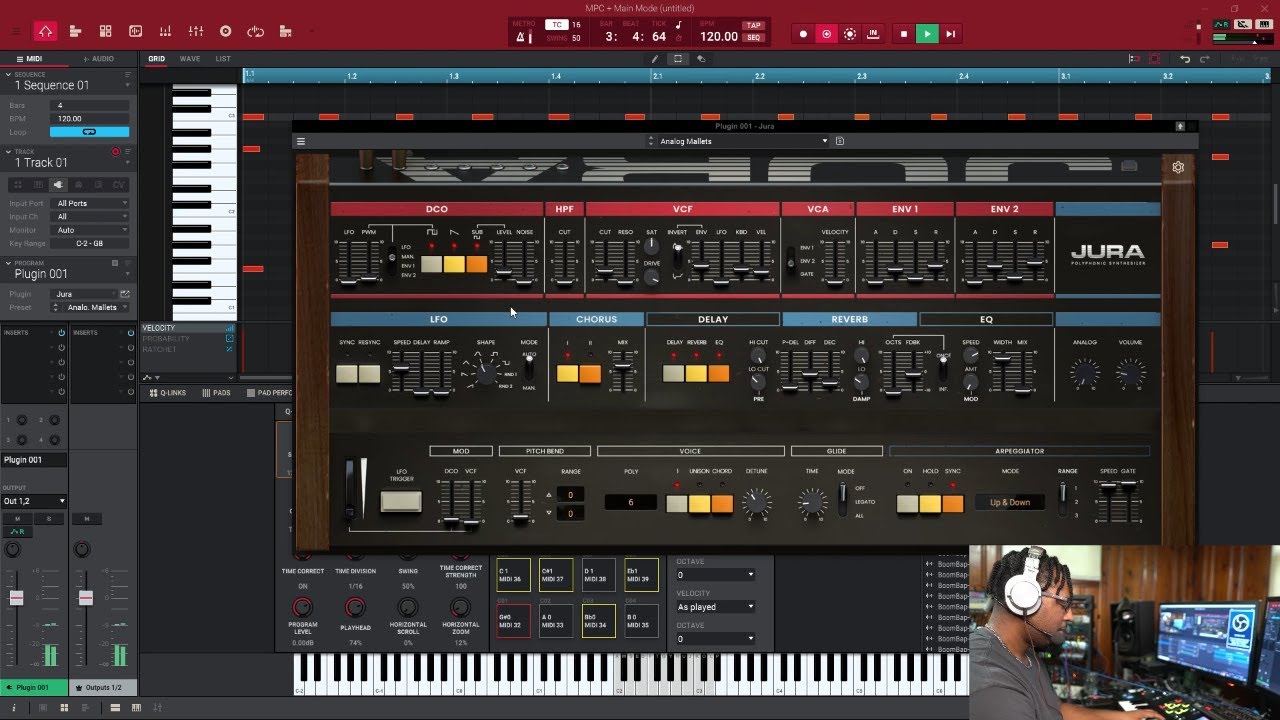
Task: Open the sample edit waveform mode icon
Action: pos(136,32)
